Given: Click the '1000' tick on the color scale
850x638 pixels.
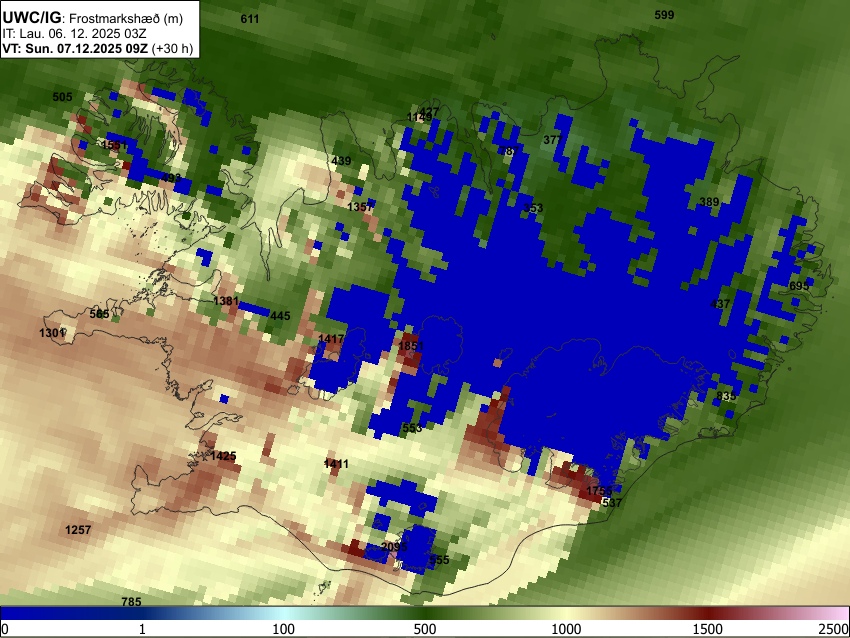Looking at the screenshot, I should click(x=566, y=629).
